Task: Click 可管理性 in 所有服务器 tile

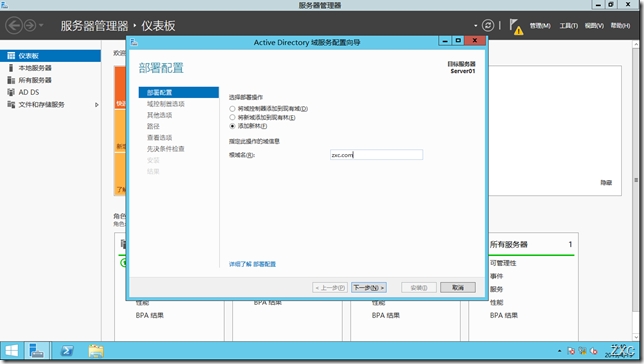Action: point(503,263)
